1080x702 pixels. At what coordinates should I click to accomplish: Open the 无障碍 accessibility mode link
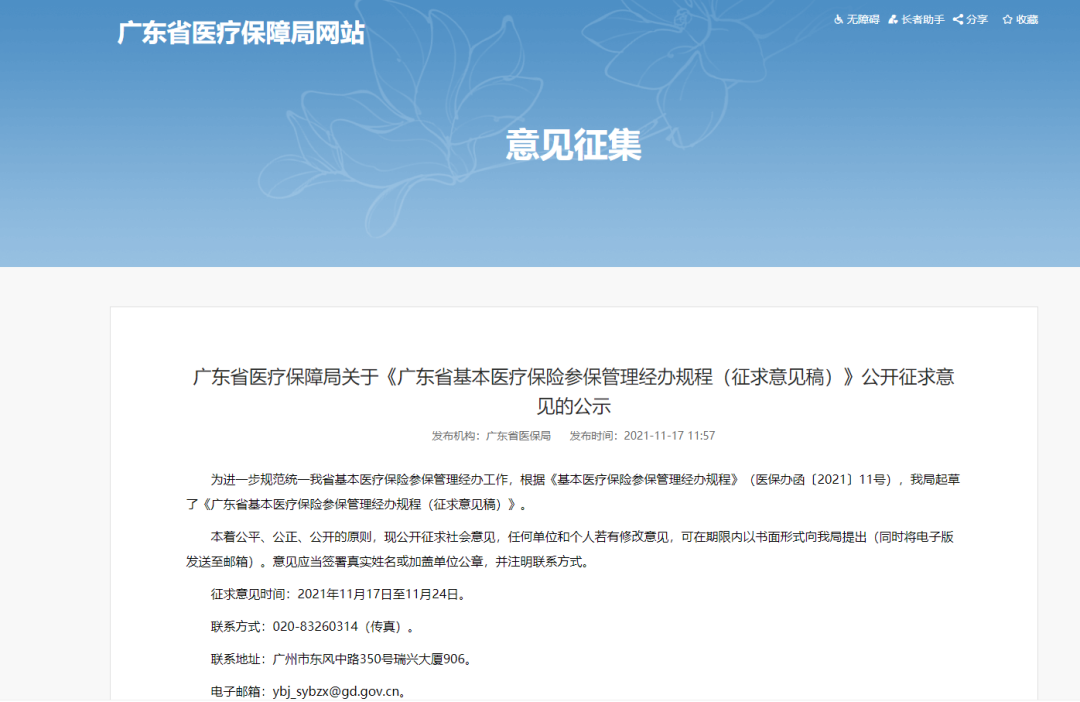pos(863,19)
